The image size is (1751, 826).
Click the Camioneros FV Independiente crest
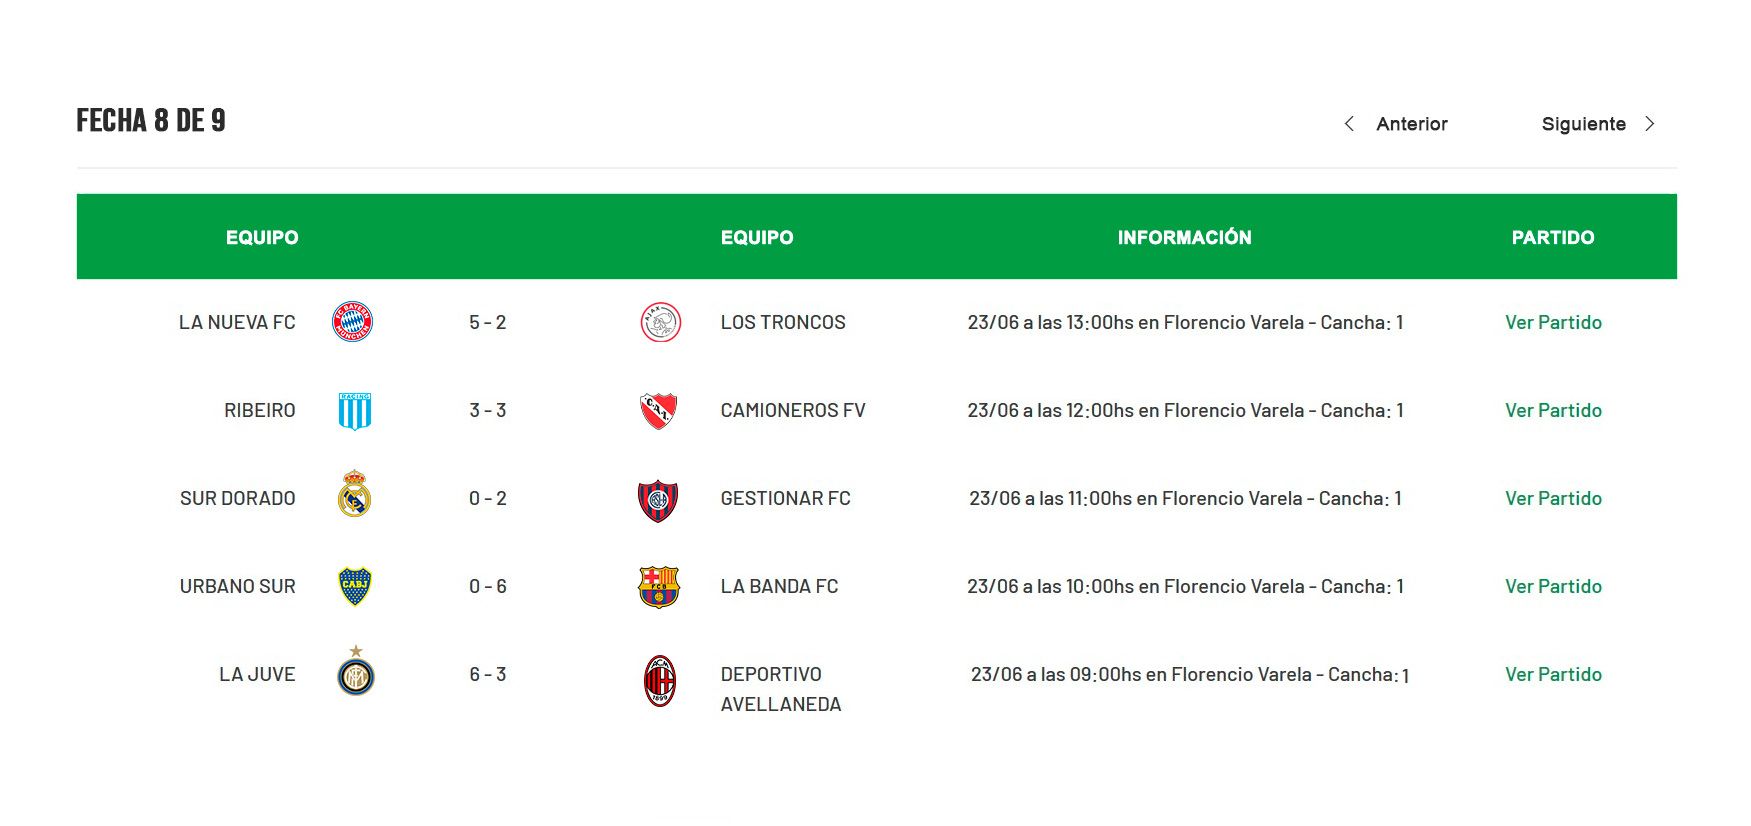tap(659, 411)
